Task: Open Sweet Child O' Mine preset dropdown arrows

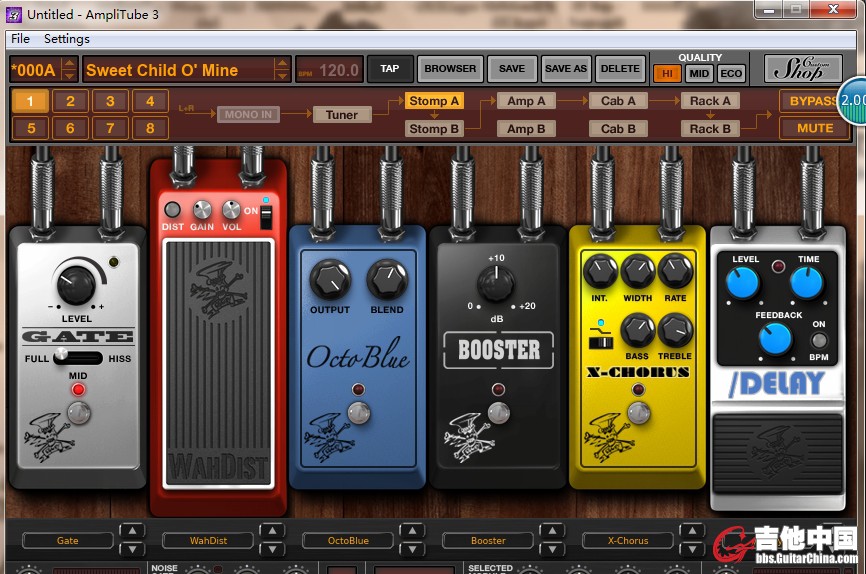Action: pyautogui.click(x=282, y=70)
